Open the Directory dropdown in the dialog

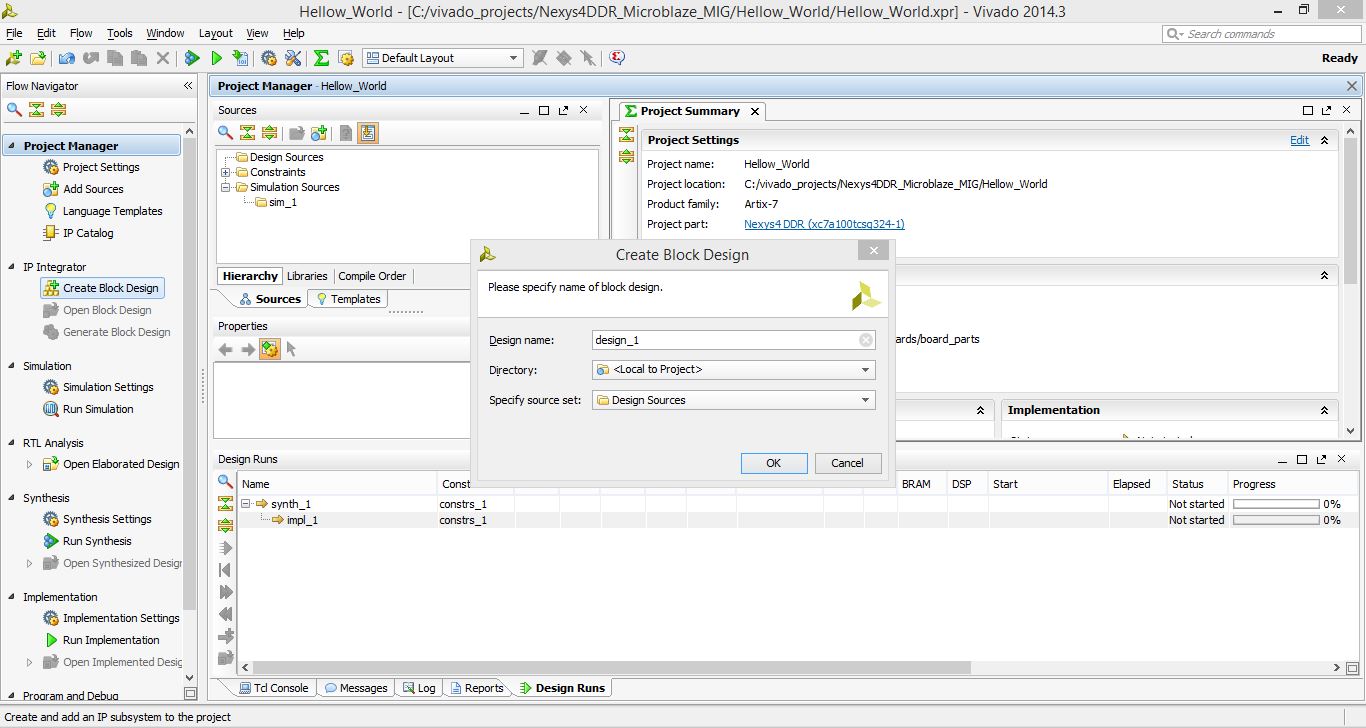click(865, 370)
